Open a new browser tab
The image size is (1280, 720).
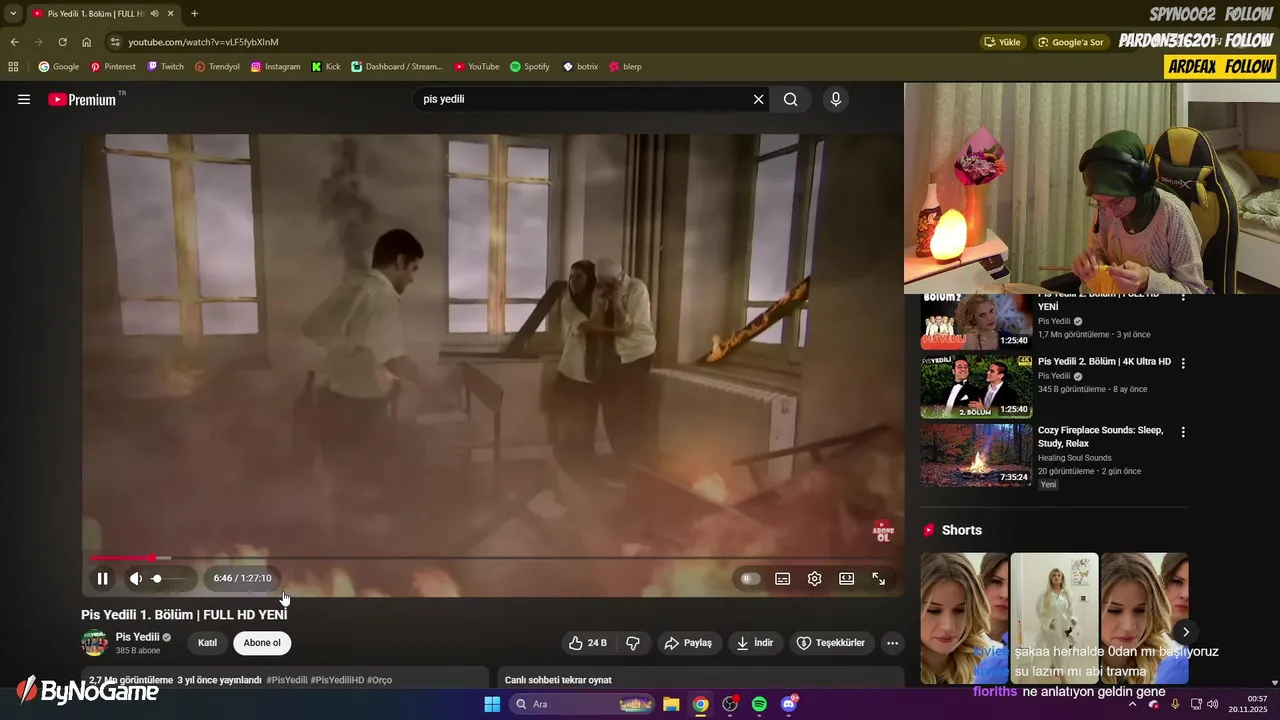[194, 13]
